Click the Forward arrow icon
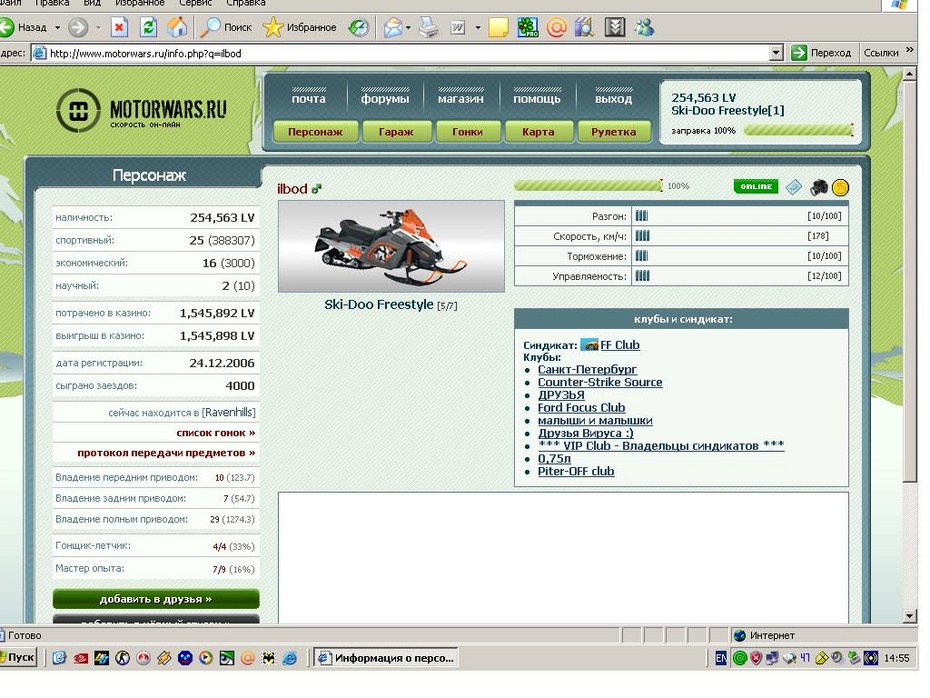Image resolution: width=930 pixels, height=698 pixels. click(x=78, y=27)
